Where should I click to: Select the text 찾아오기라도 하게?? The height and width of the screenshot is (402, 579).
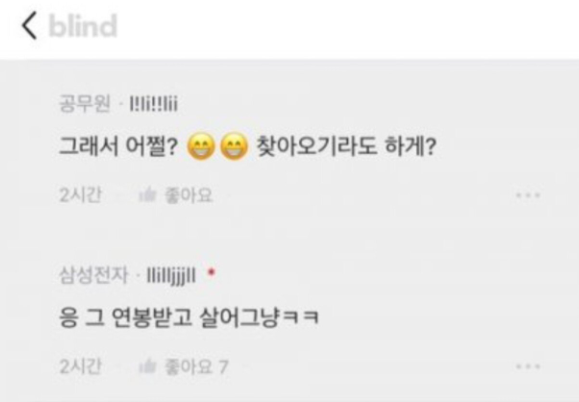(347, 146)
